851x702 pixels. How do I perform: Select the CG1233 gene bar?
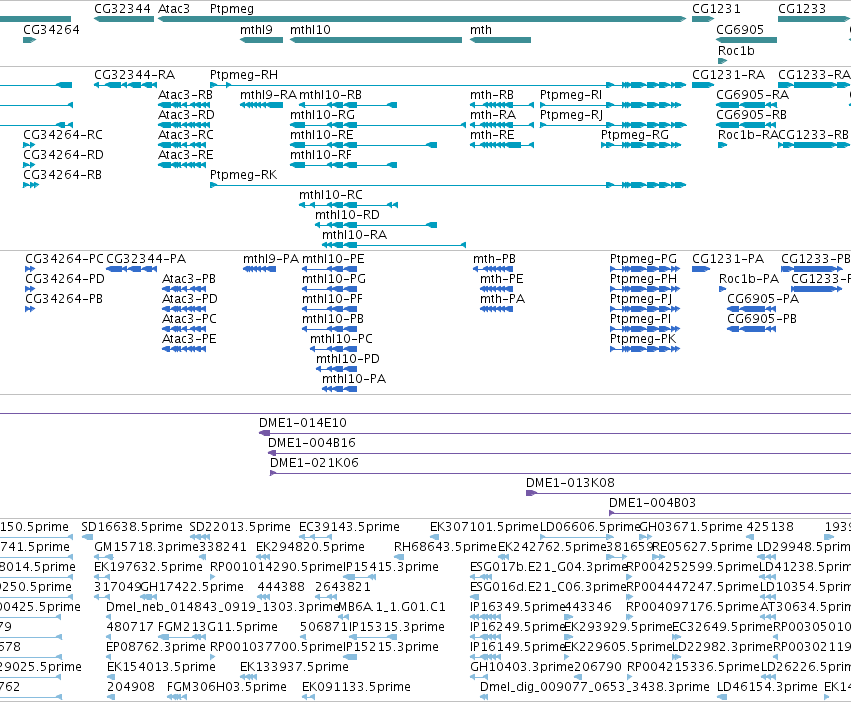click(814, 19)
